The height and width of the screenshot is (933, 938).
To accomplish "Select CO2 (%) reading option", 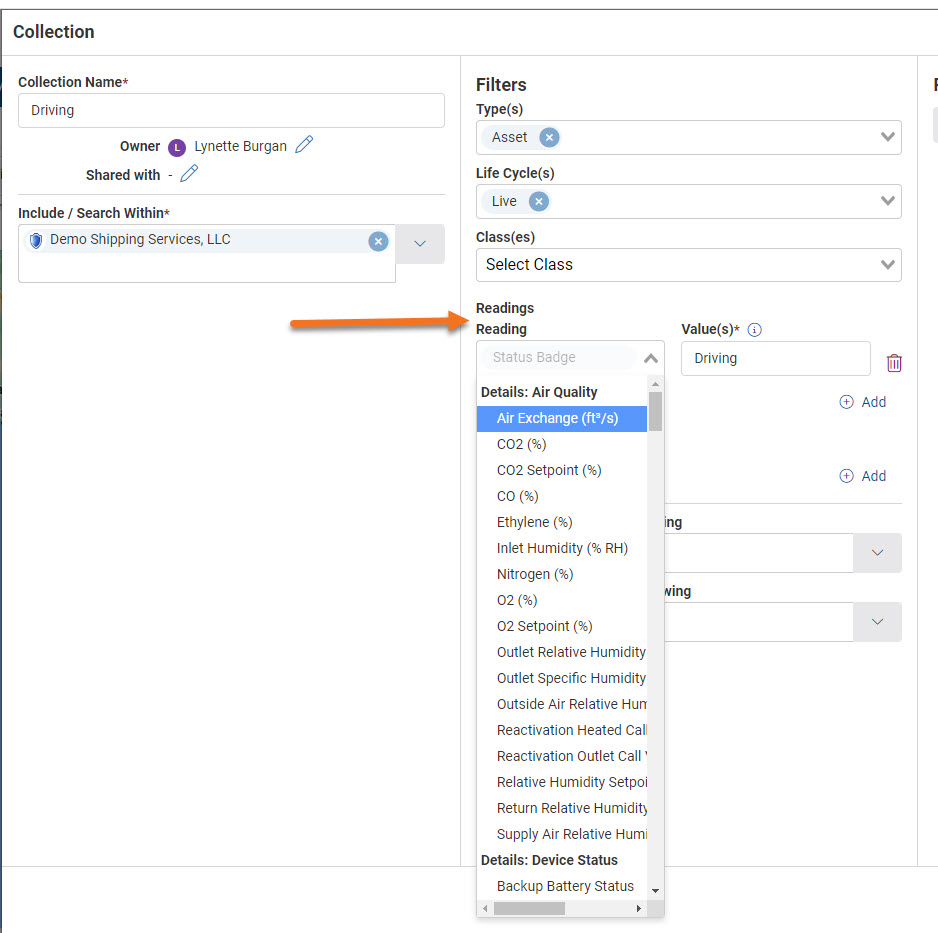I will pyautogui.click(x=562, y=444).
